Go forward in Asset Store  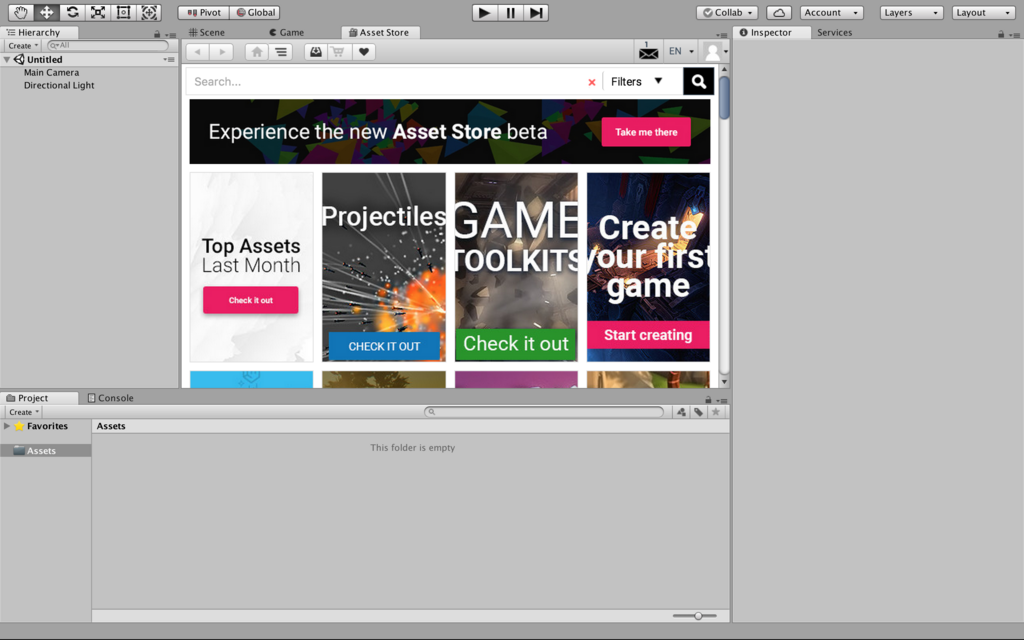tap(222, 52)
